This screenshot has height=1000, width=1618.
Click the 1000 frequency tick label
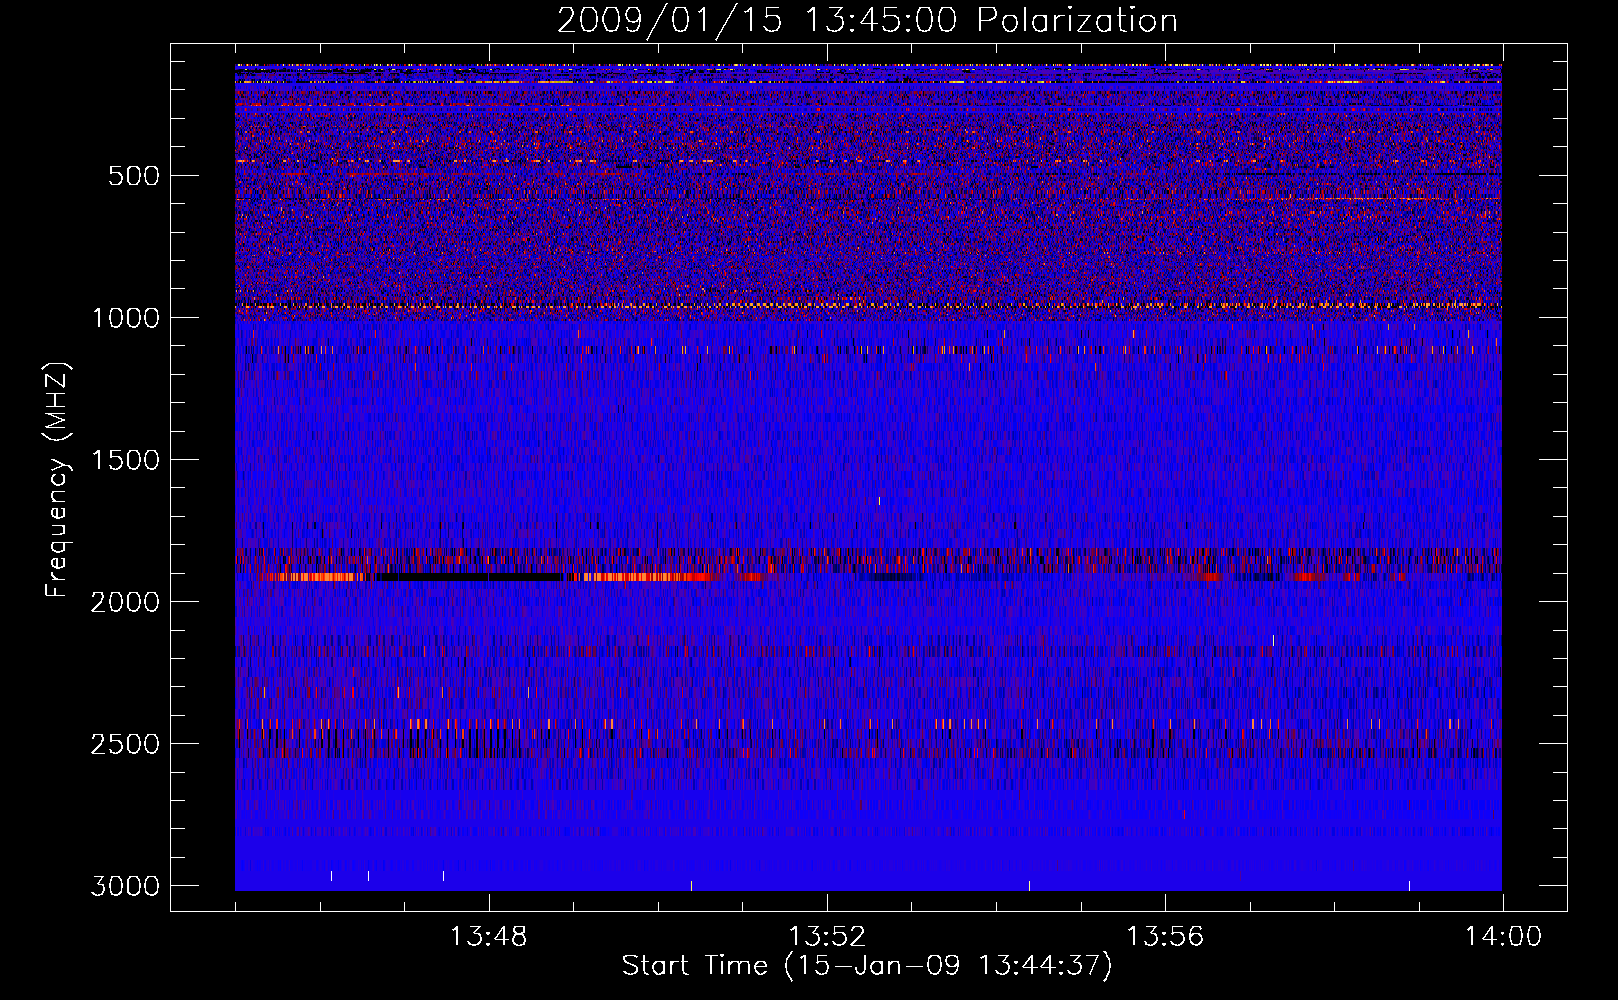coord(126,318)
